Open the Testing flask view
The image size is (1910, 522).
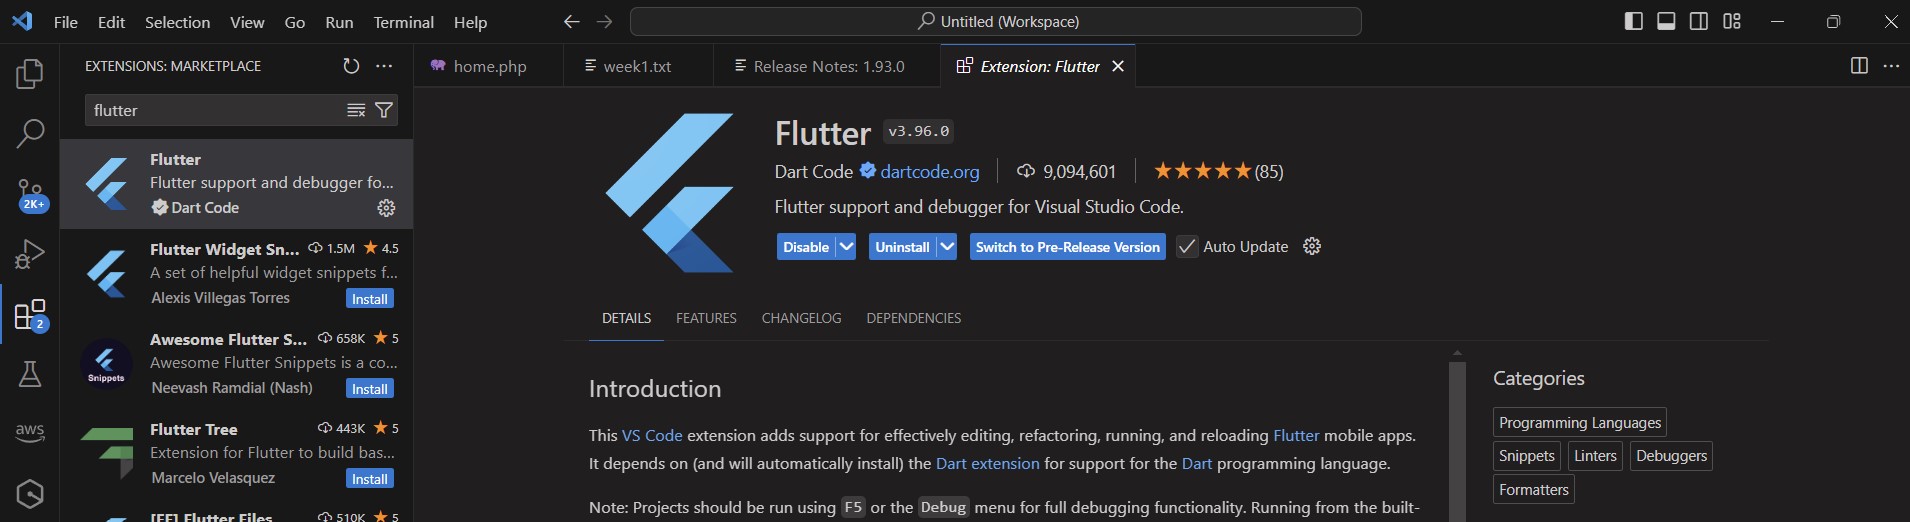(x=30, y=374)
